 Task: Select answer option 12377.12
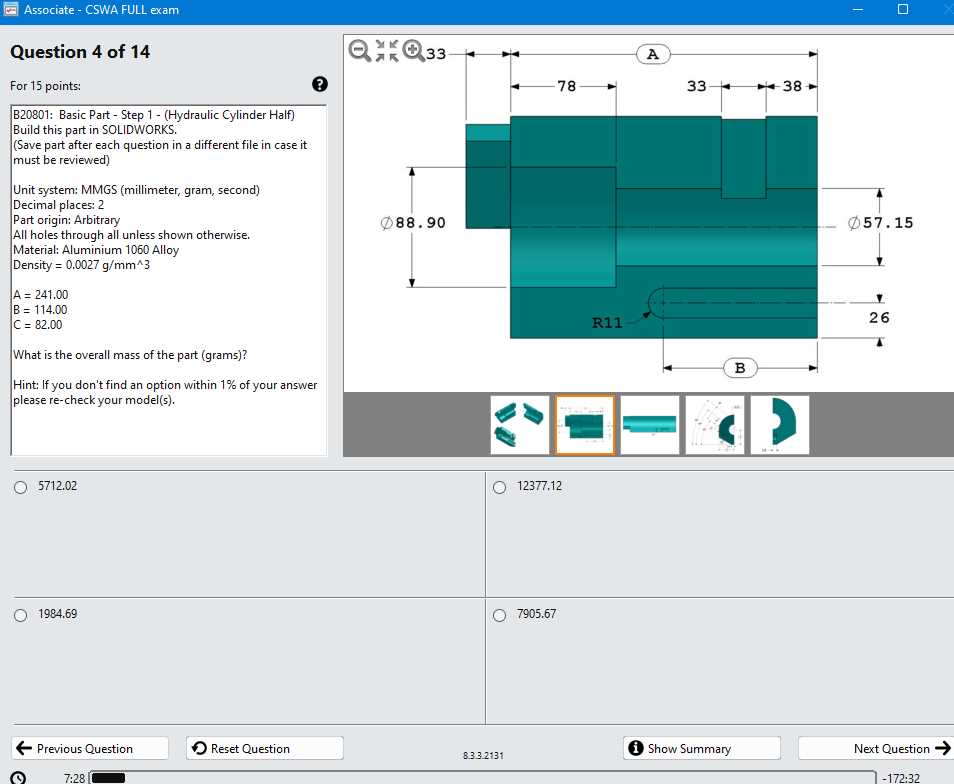500,487
